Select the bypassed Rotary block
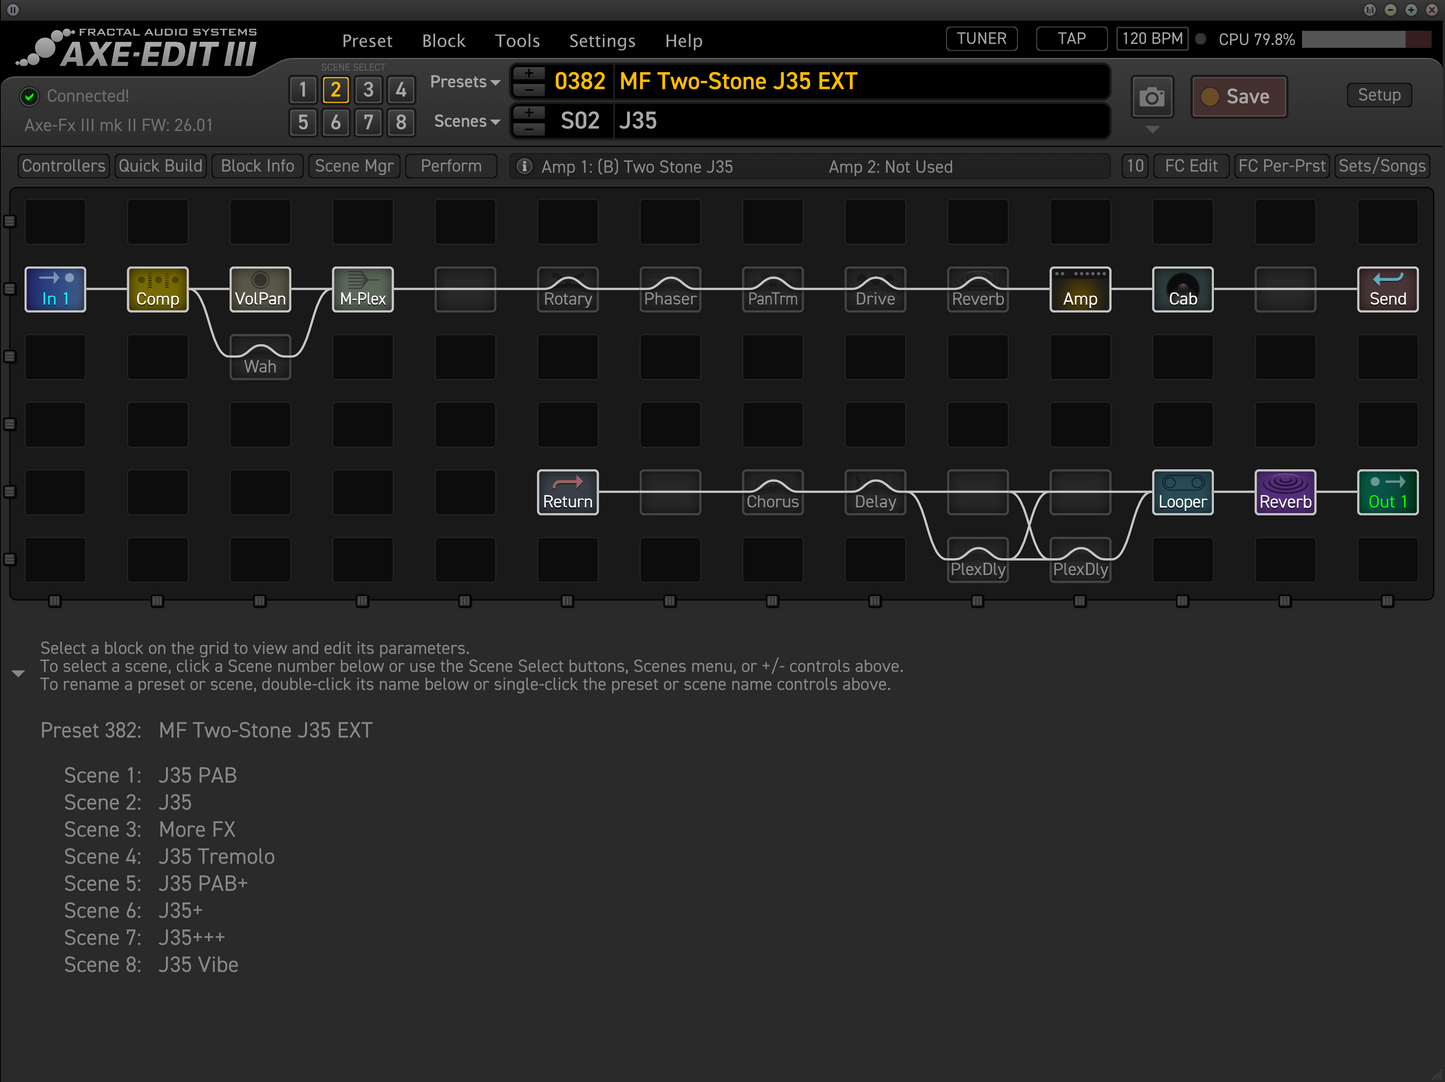 (568, 289)
